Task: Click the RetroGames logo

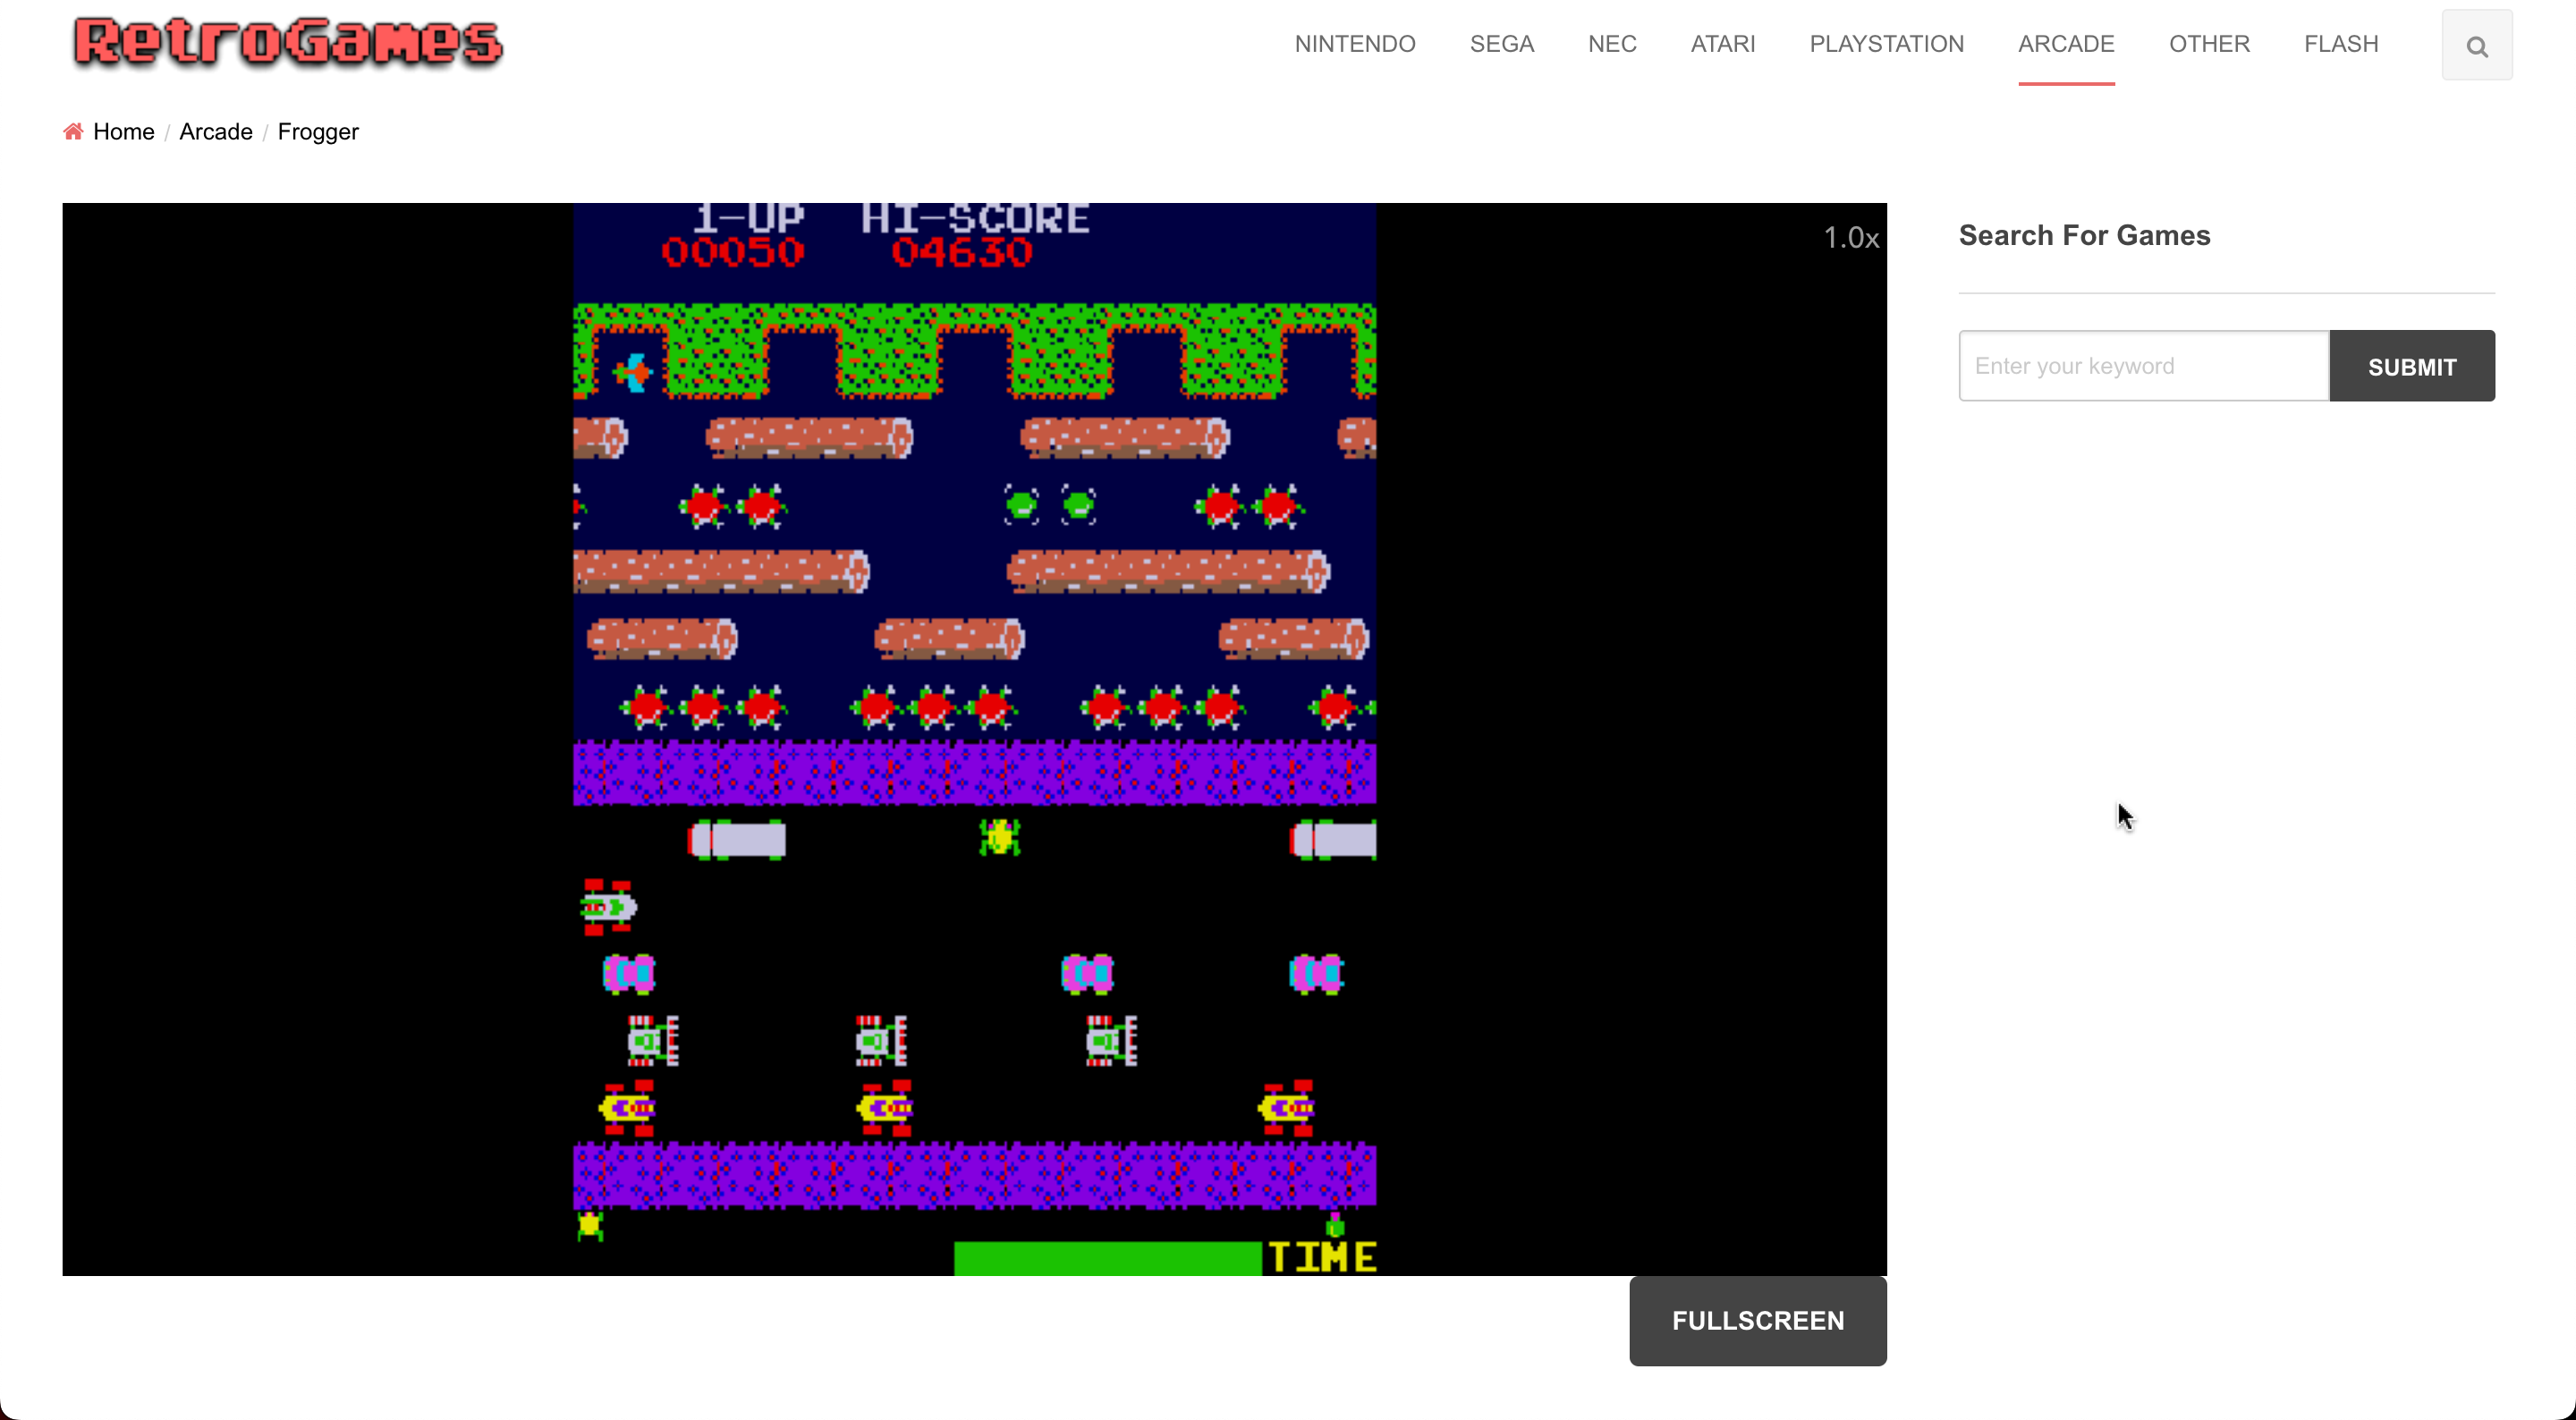Action: point(288,43)
